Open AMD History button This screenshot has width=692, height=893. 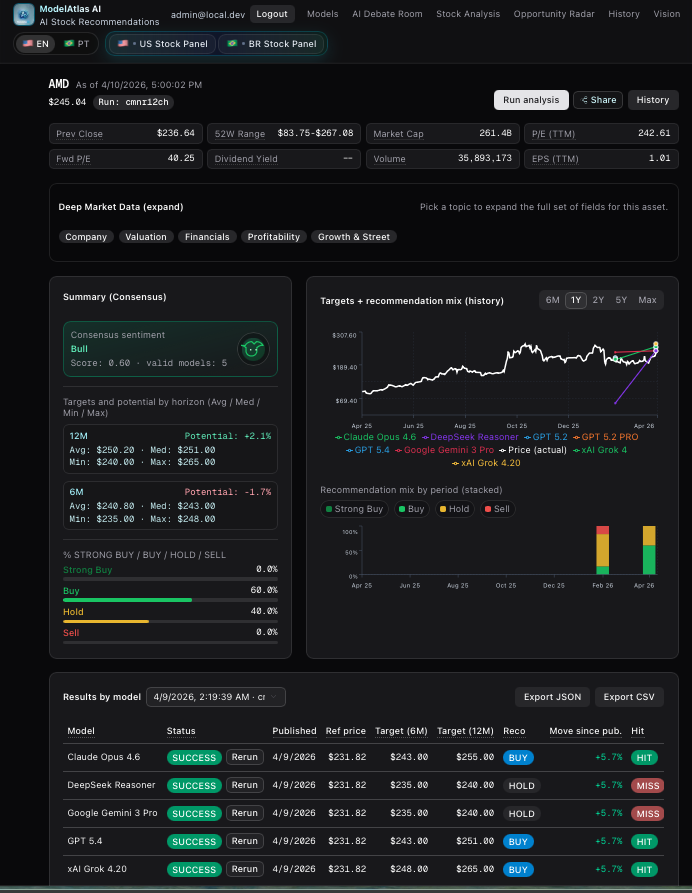click(x=653, y=100)
